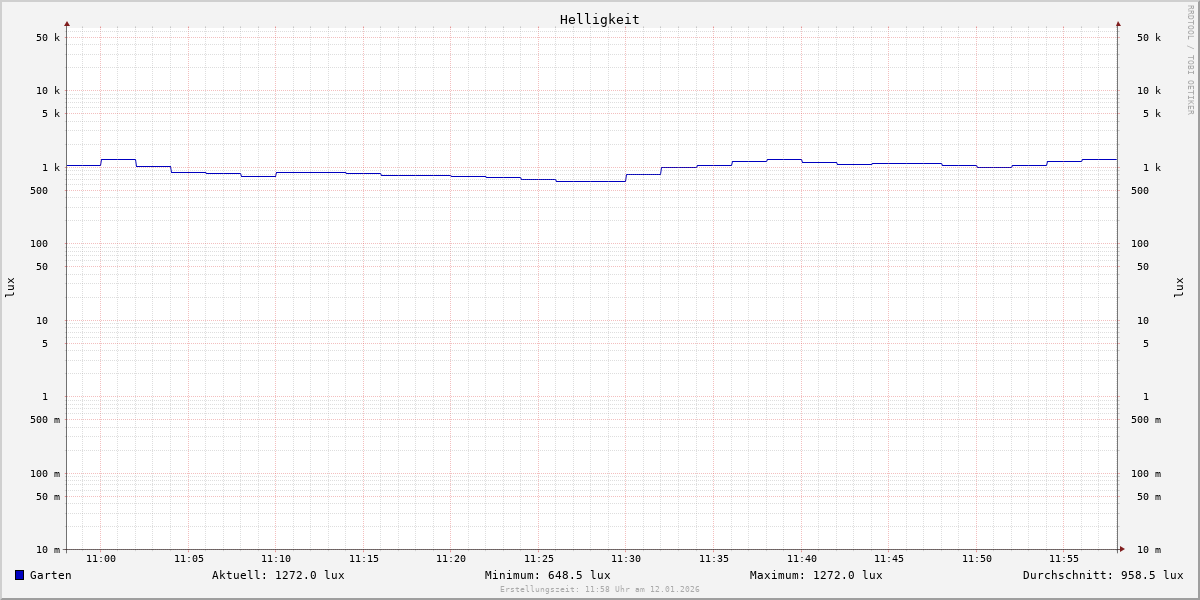
Task: Click the 11:45 time axis label
Action: click(889, 559)
